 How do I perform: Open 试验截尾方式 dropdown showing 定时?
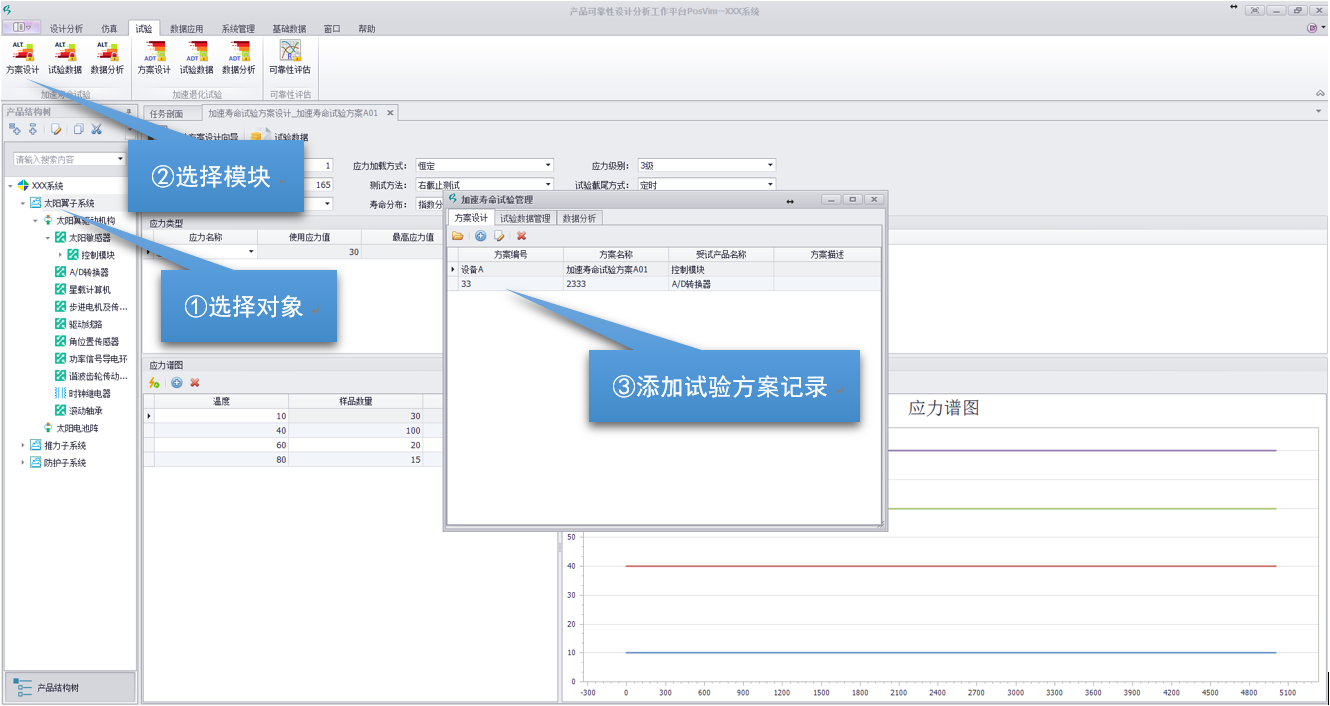coord(770,185)
